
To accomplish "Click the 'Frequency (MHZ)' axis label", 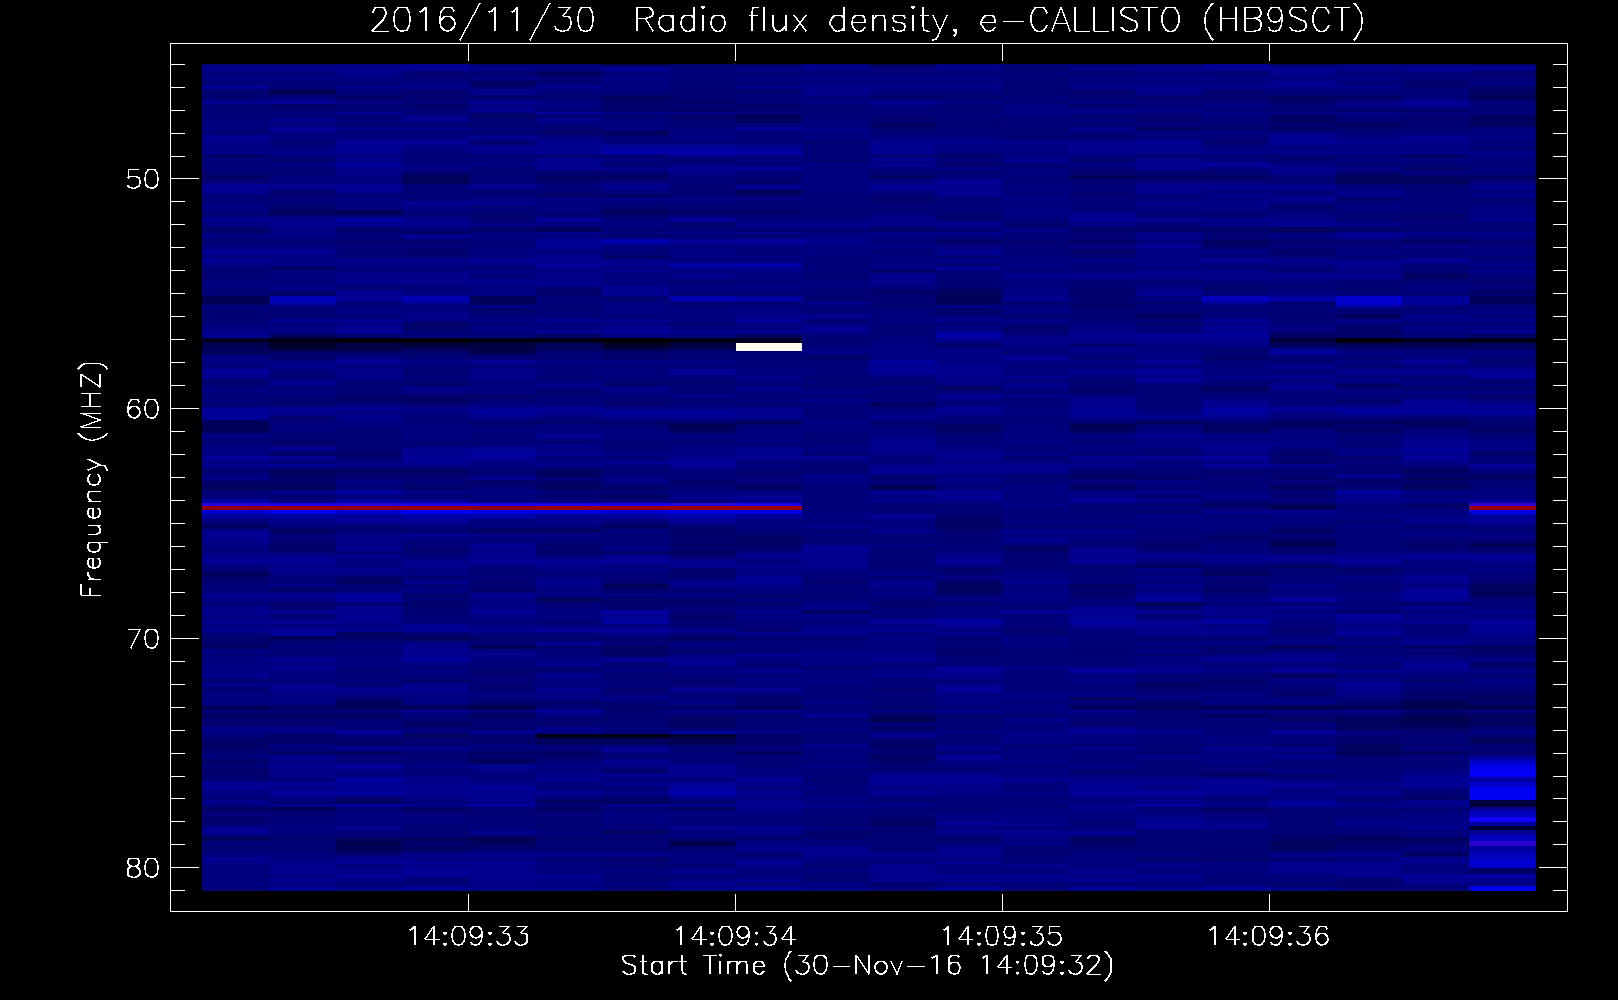I will 92,480.
